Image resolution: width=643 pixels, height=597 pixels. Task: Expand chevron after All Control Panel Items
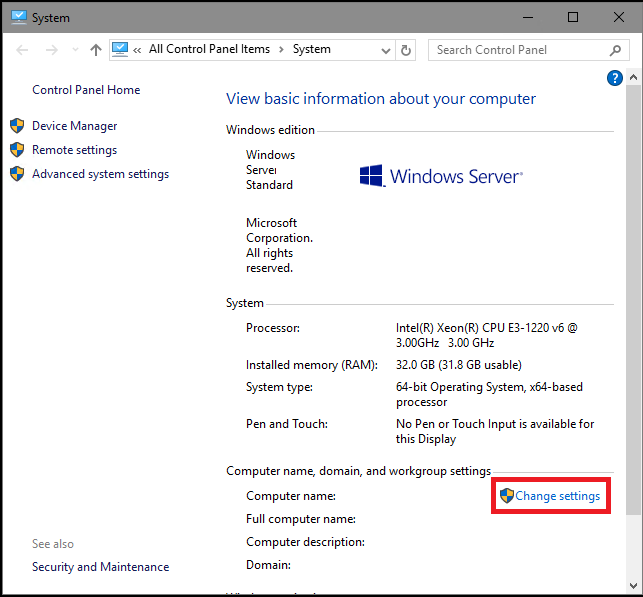tap(281, 50)
